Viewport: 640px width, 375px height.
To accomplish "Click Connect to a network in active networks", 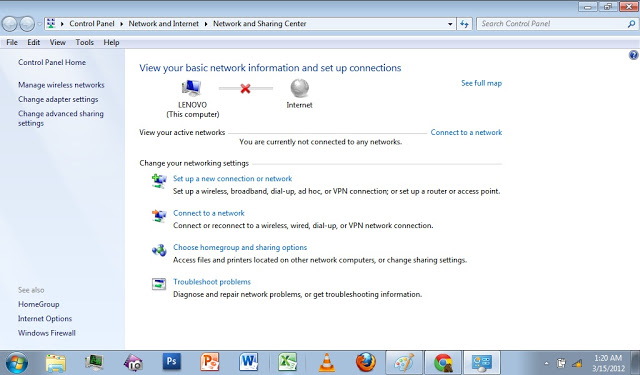I will 467,132.
